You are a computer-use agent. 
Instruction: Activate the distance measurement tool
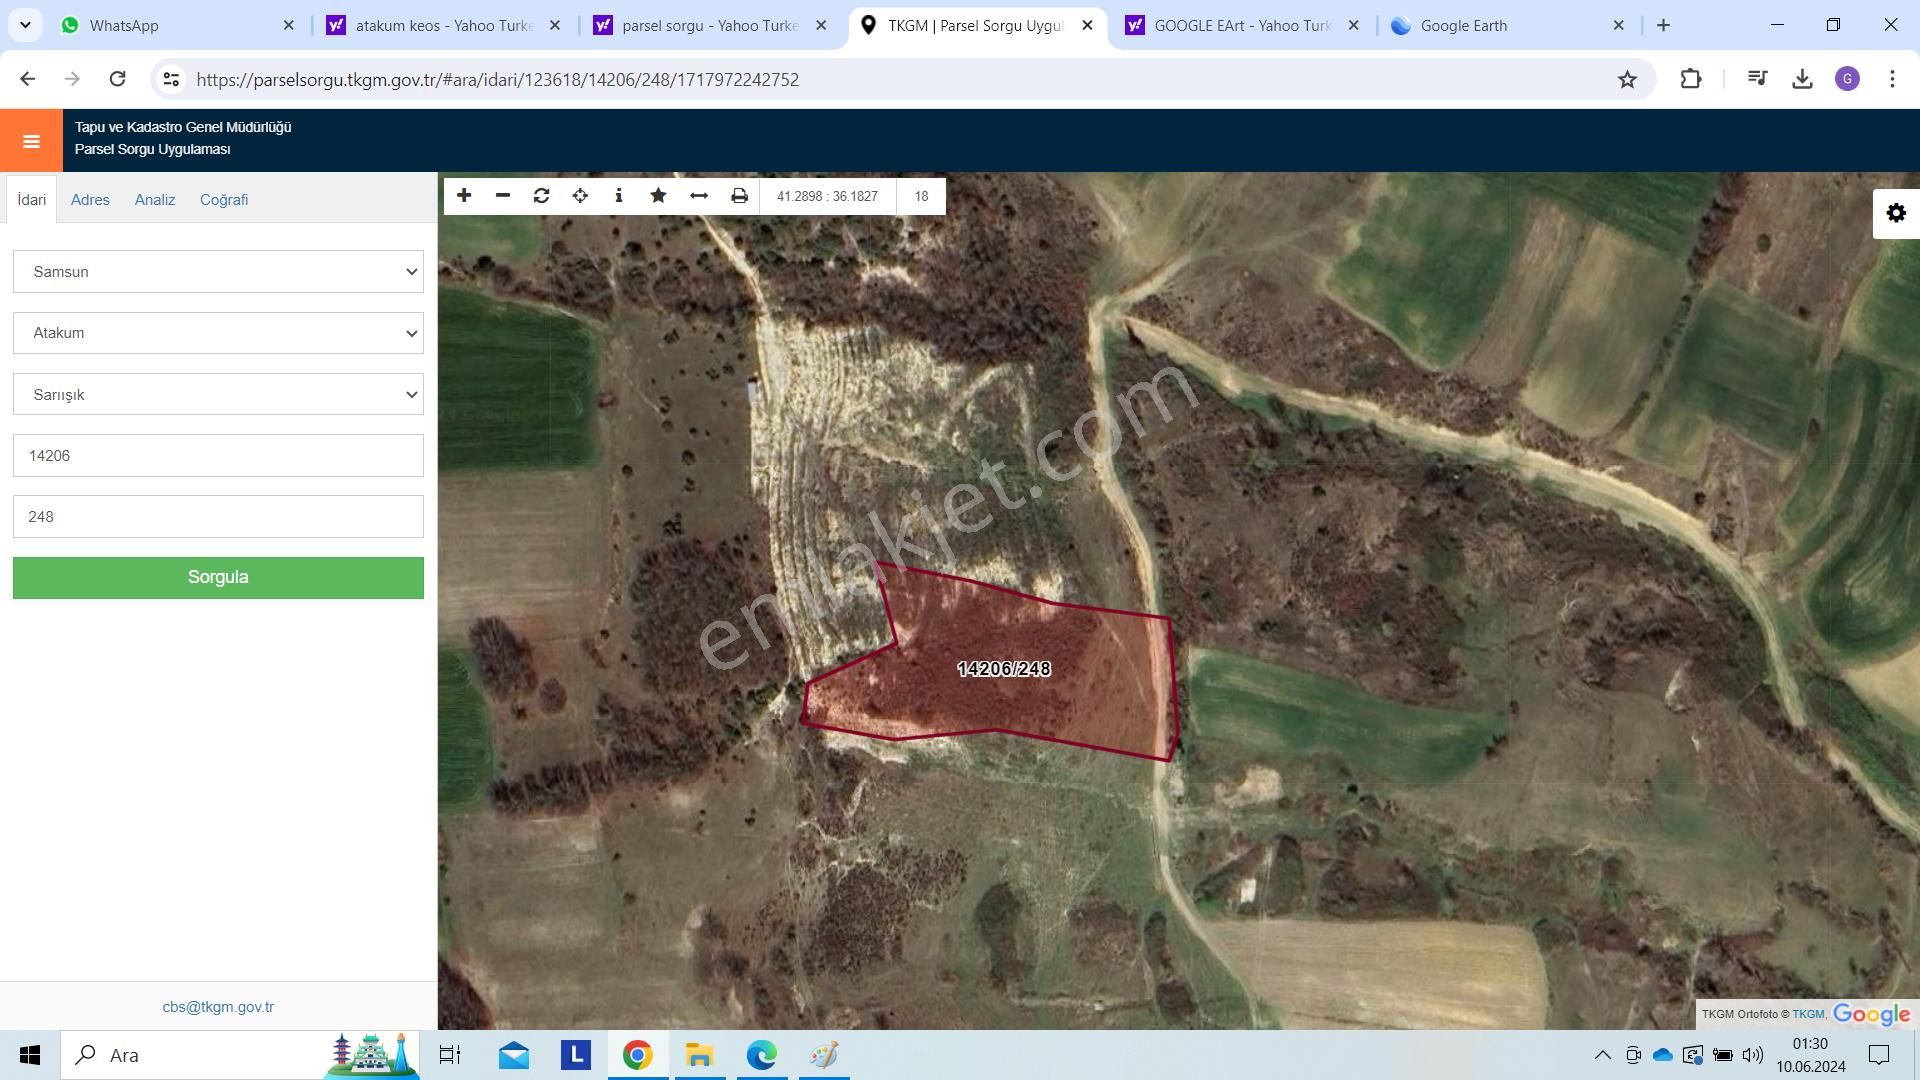point(698,196)
